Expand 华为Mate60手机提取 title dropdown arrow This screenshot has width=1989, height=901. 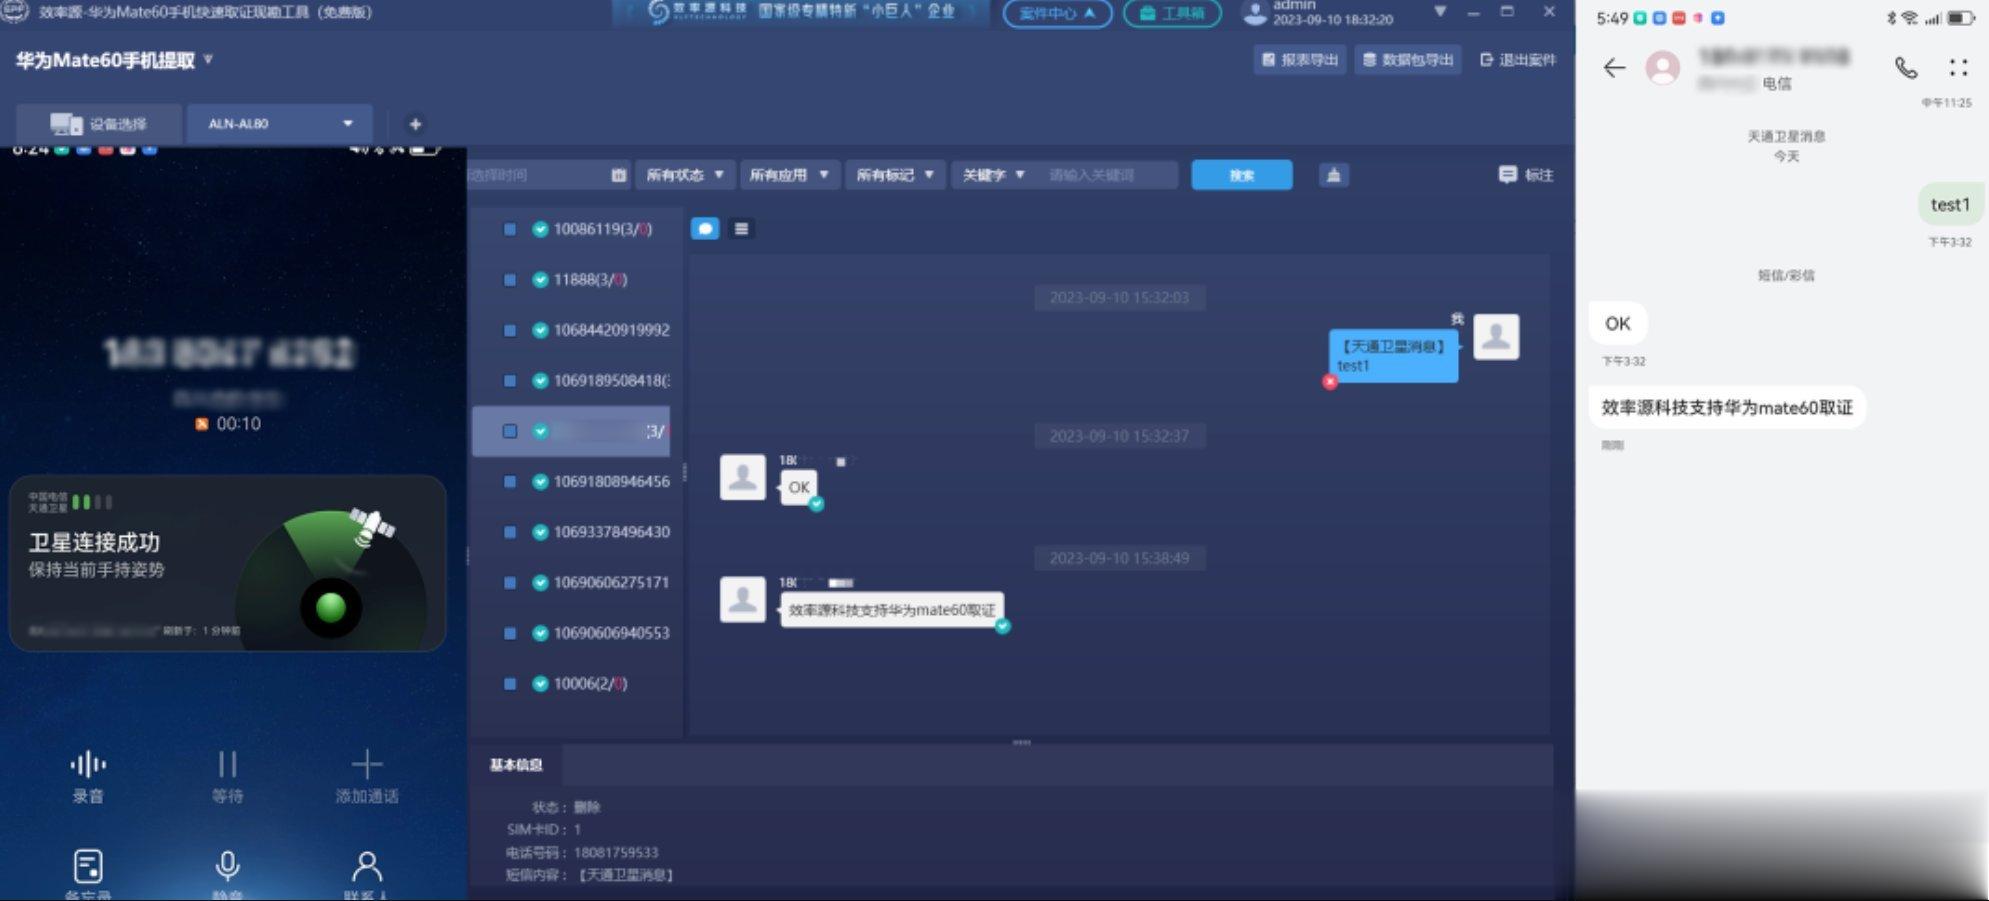pyautogui.click(x=208, y=59)
